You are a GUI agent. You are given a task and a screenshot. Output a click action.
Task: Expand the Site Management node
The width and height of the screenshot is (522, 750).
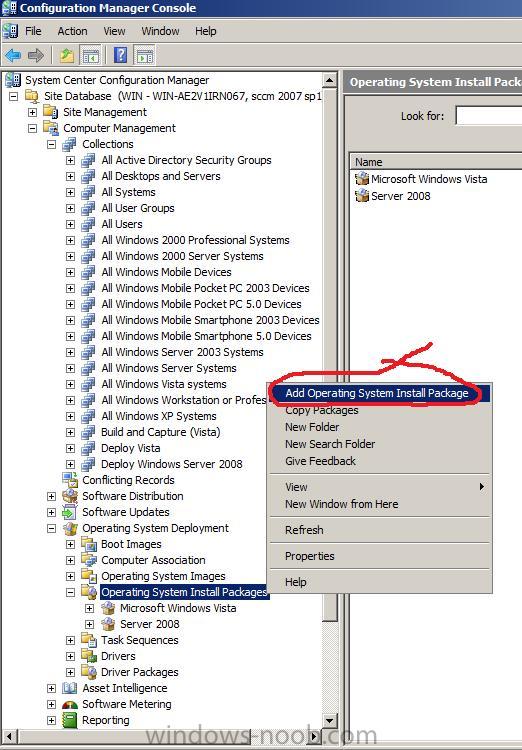[32, 112]
